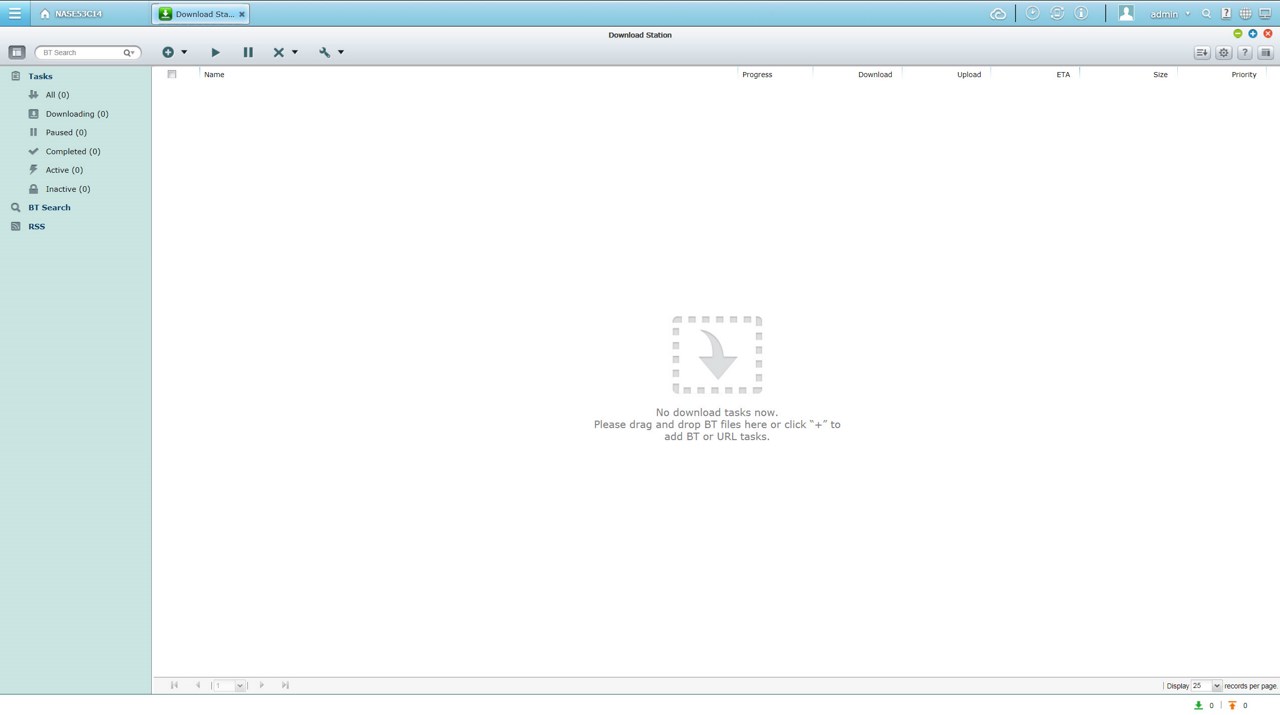Screen dimensions: 1280x715
Task: Close the Download Station tab
Action: (x=242, y=14)
